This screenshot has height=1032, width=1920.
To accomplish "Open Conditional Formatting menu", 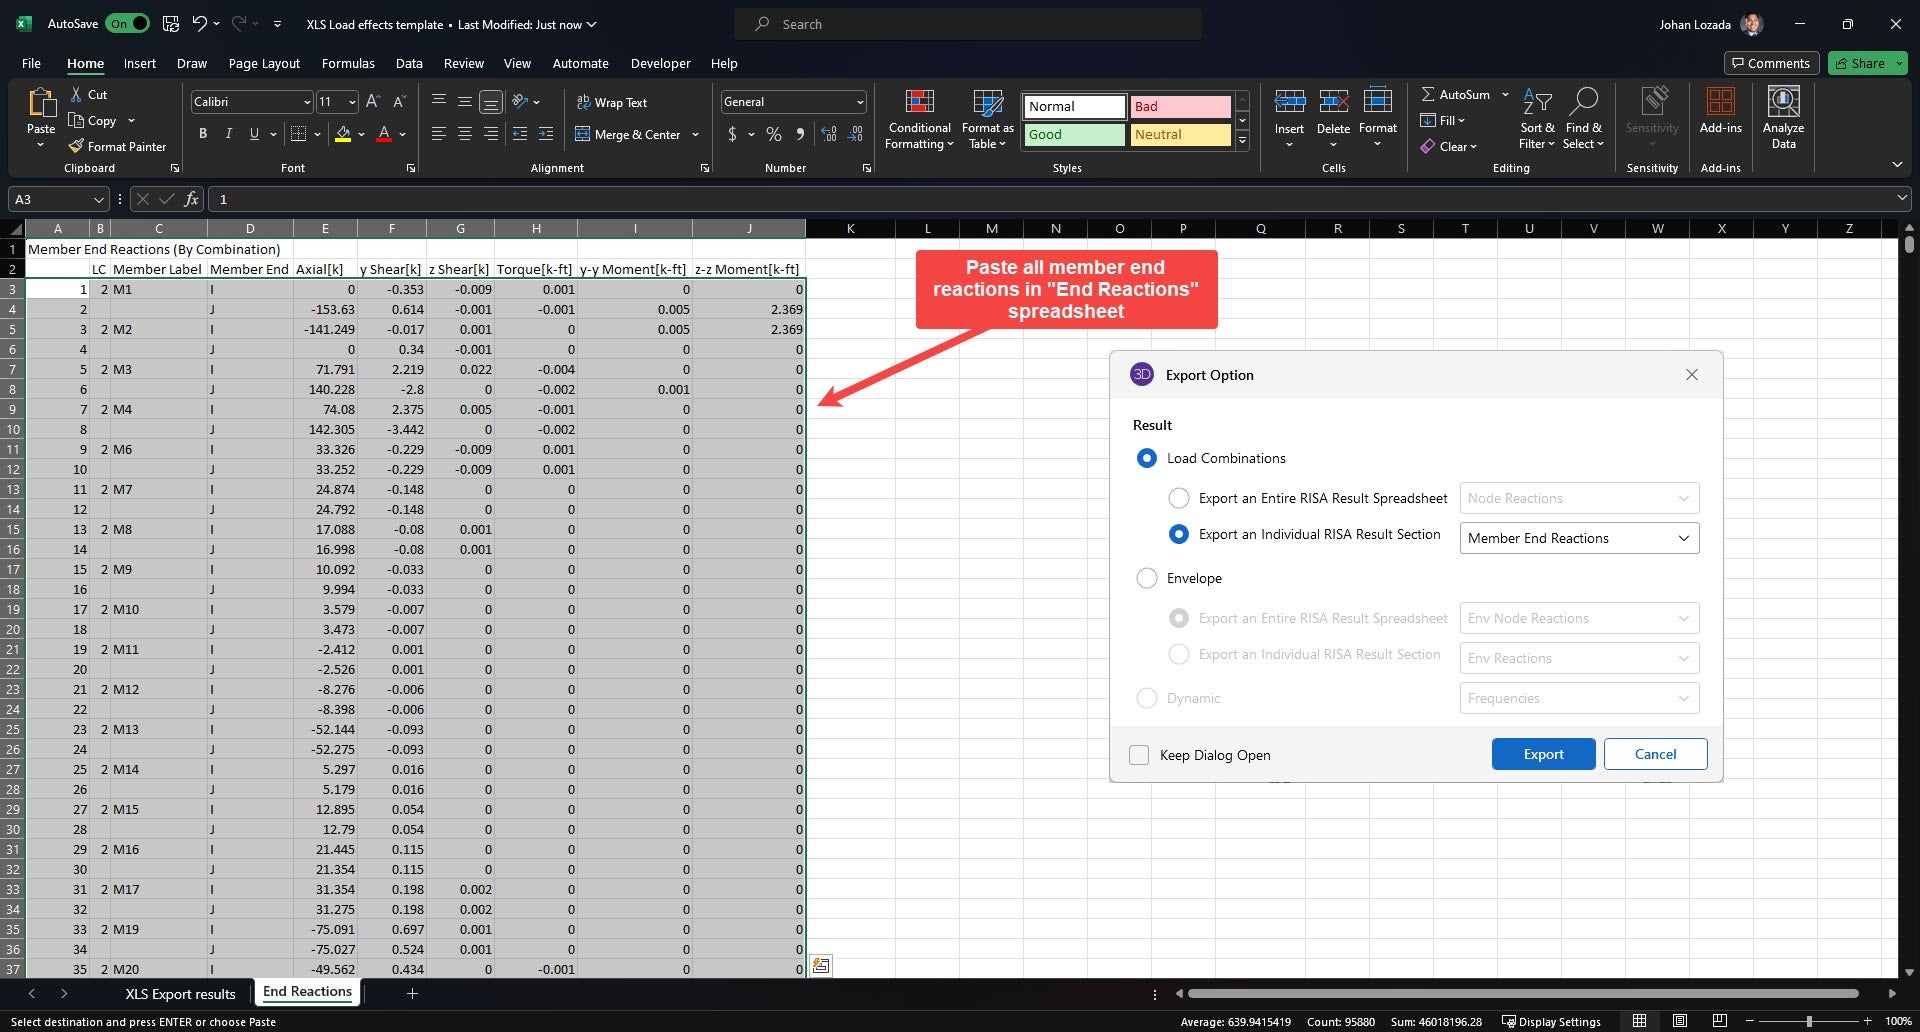I will click(x=919, y=120).
